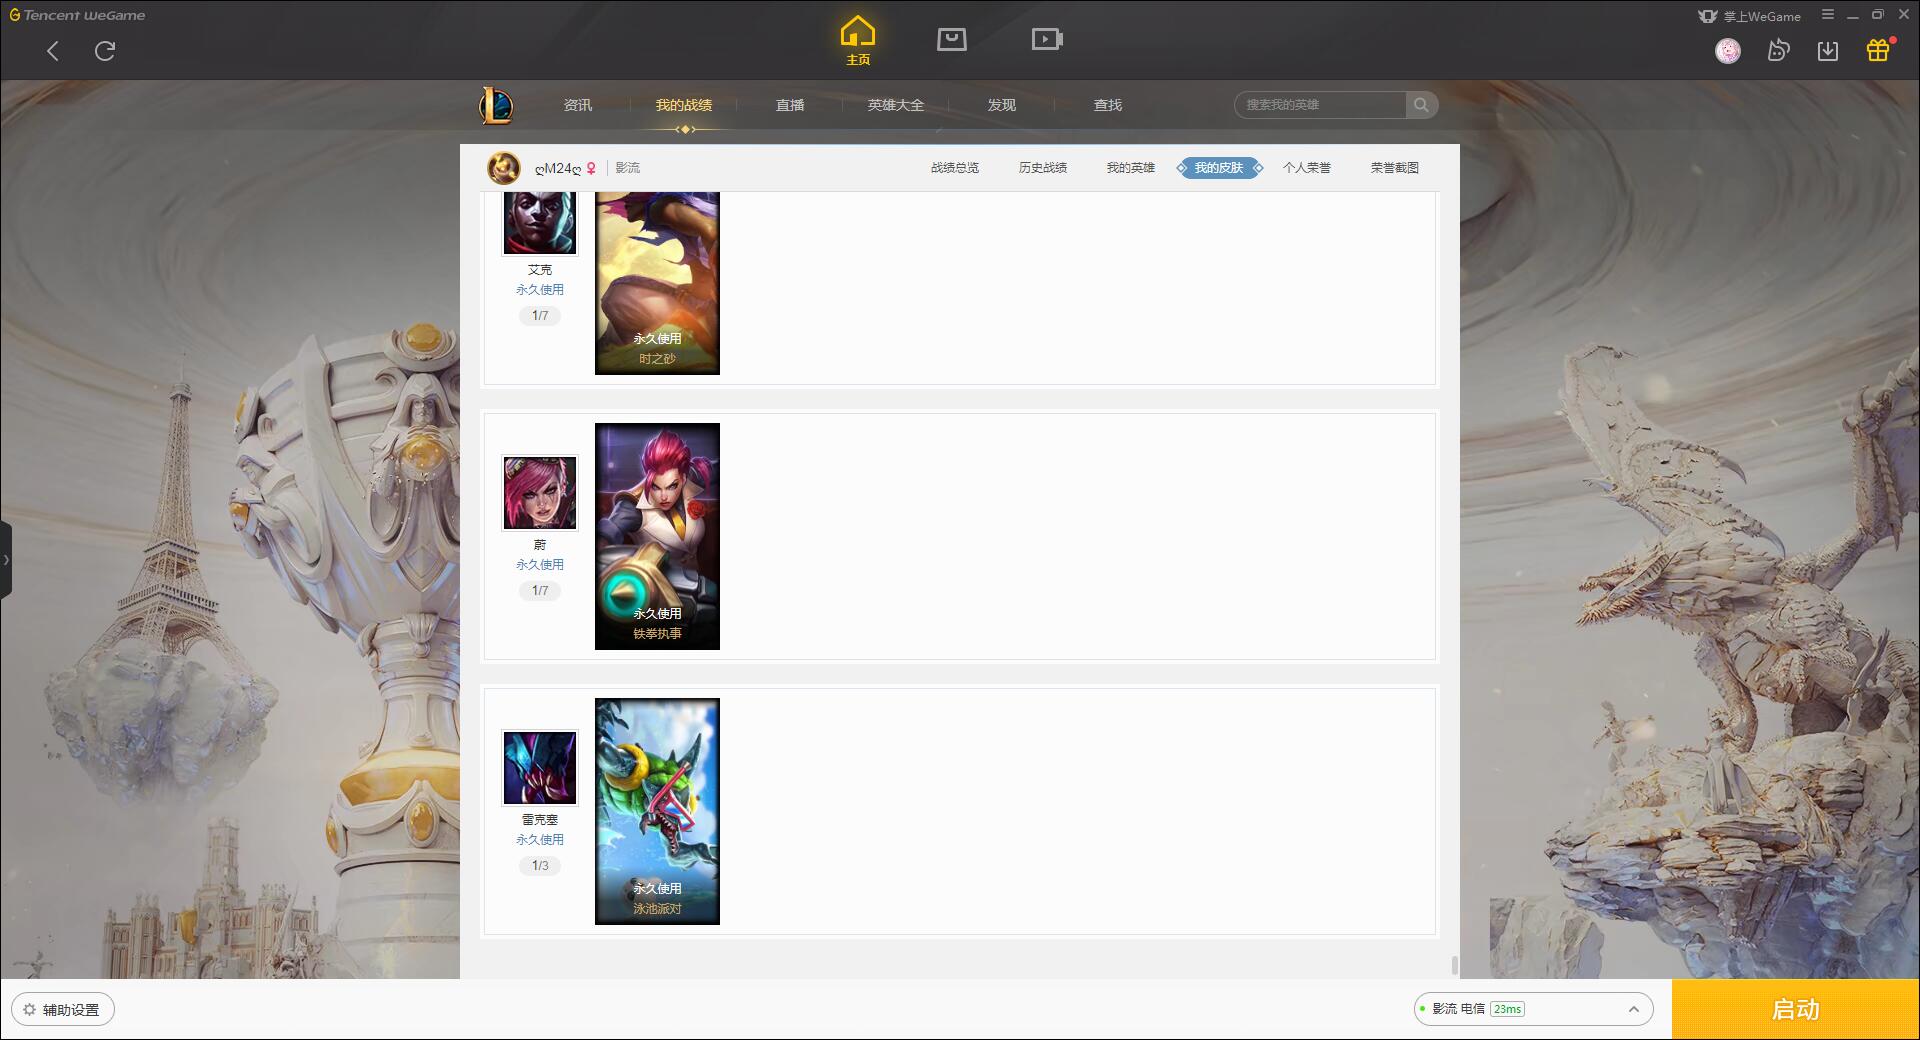1920x1040 pixels.
Task: Open 历史战绩 sub-tab
Action: pos(1043,168)
